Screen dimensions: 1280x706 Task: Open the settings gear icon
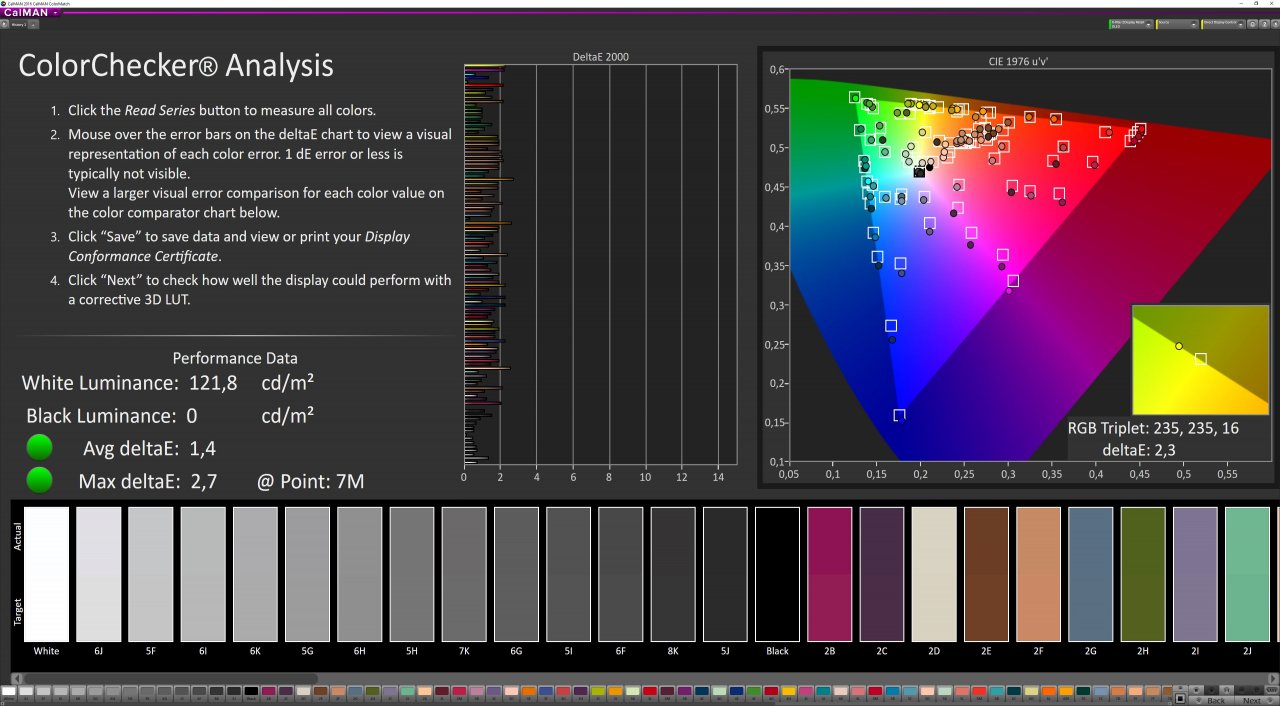(1253, 24)
